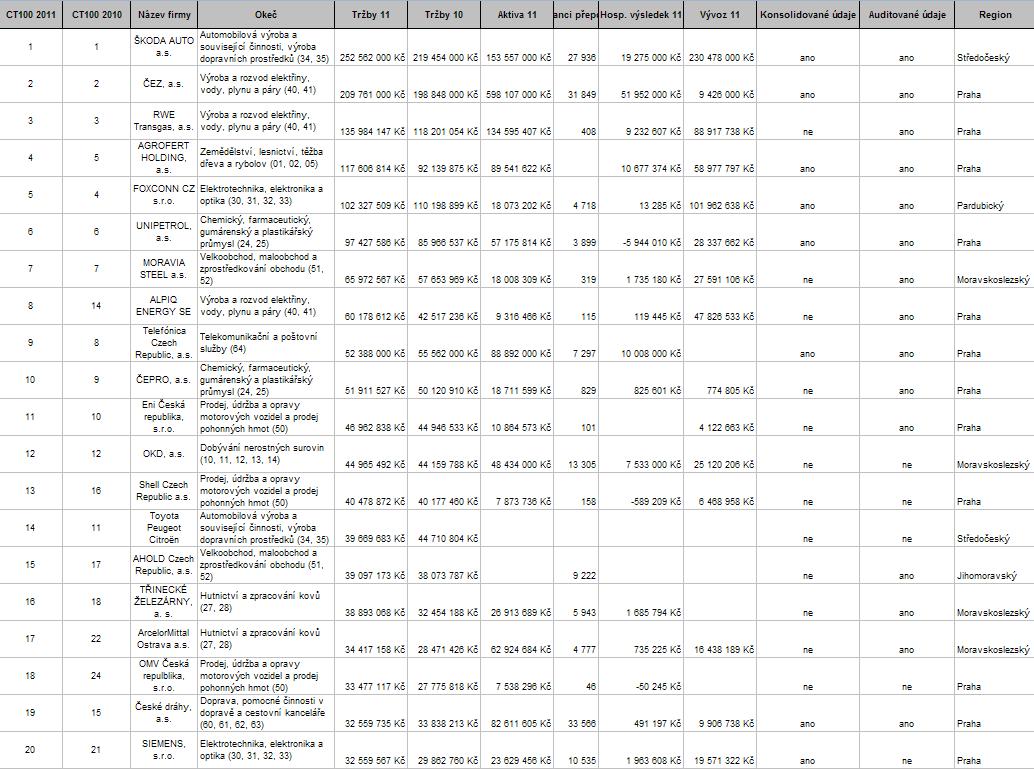Screen dimensions: 1034x769
Task: Select the ŠKODA AUTO a.s. company cell
Action: [164, 48]
